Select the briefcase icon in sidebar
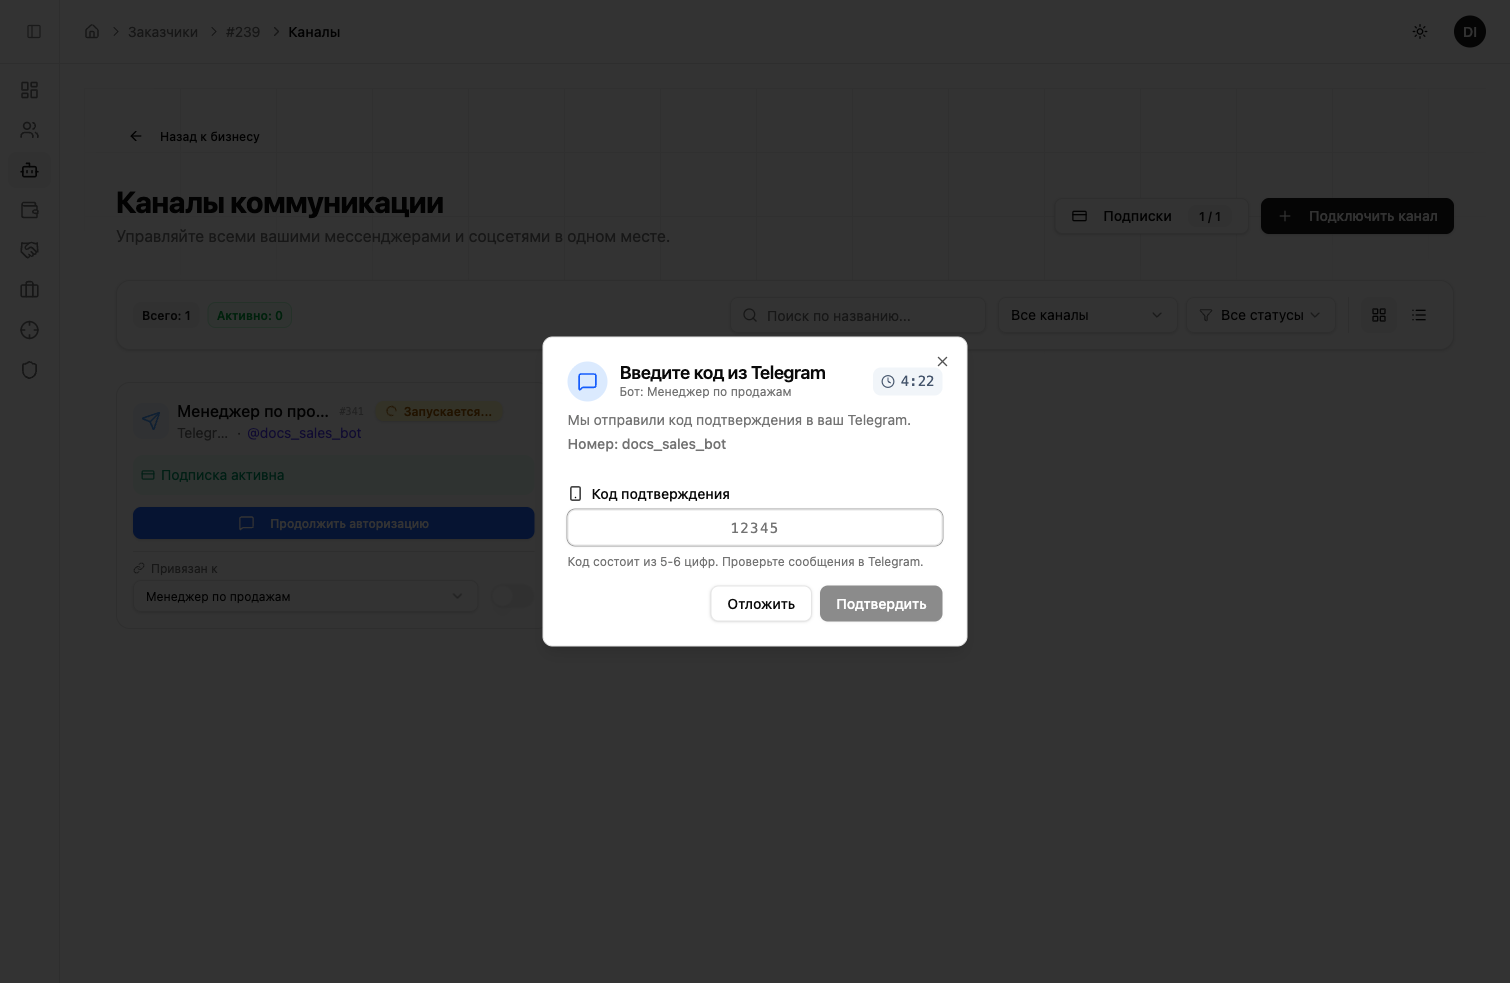The width and height of the screenshot is (1510, 983). pyautogui.click(x=29, y=290)
